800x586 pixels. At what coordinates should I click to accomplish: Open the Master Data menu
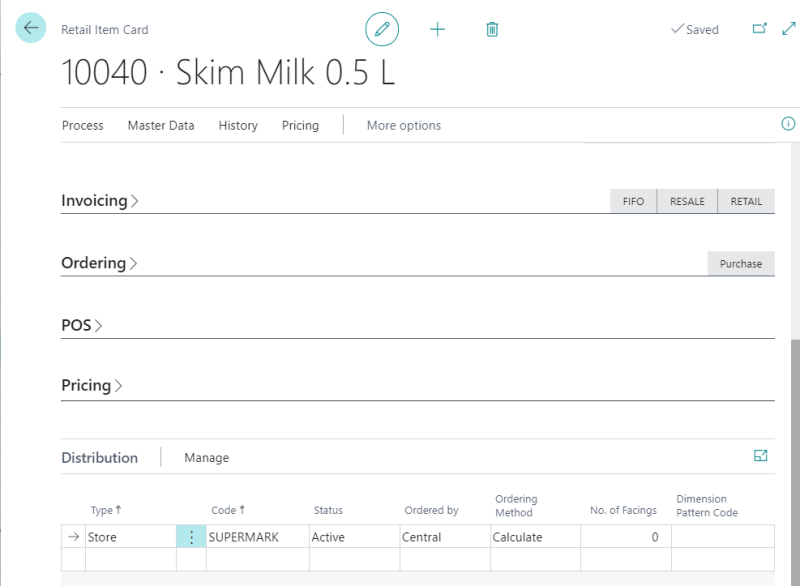161,125
